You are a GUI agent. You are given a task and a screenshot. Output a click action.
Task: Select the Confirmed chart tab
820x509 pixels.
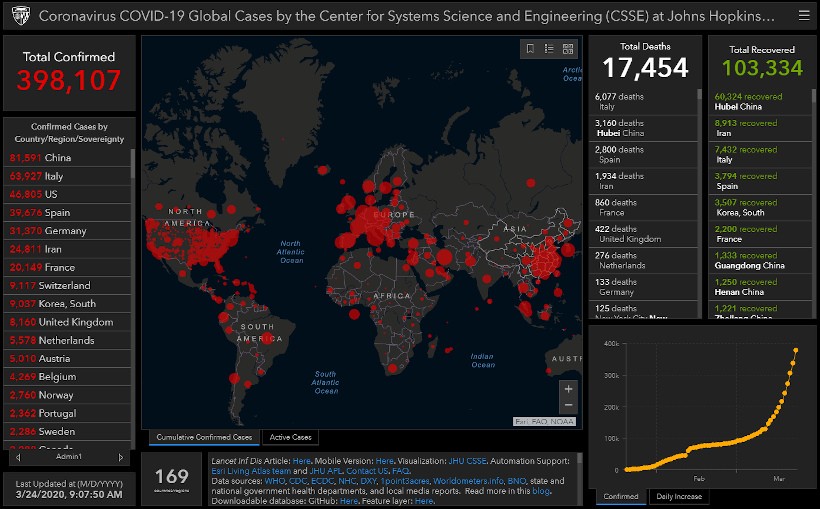point(621,496)
